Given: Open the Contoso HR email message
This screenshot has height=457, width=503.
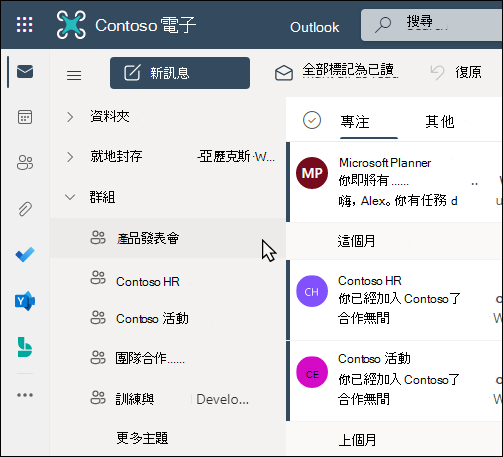Looking at the screenshot, I should 395,300.
